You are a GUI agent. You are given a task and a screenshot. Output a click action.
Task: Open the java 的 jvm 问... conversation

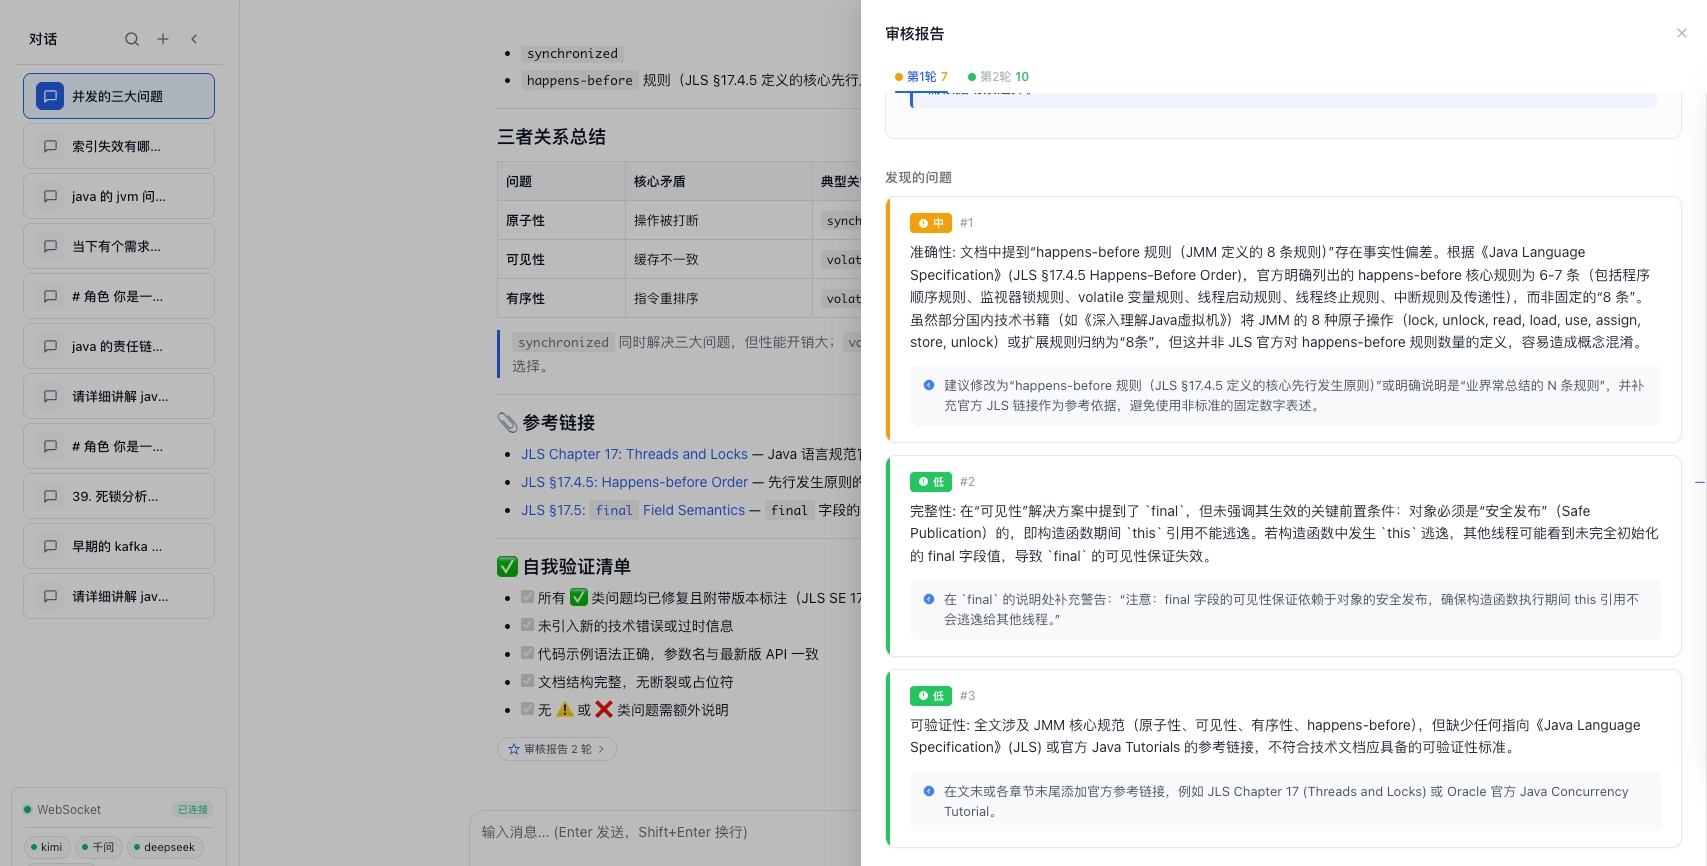click(x=119, y=196)
